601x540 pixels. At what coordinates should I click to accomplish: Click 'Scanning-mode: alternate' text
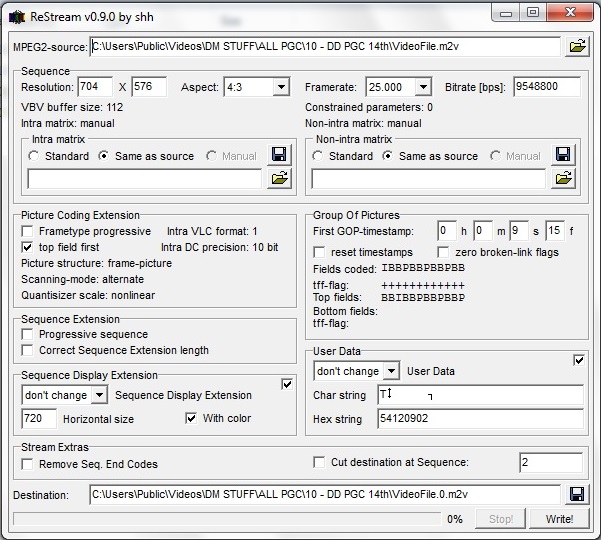(82, 279)
